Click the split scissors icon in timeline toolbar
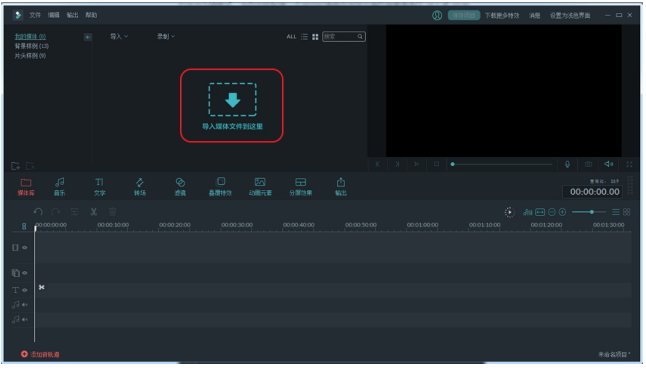 [x=94, y=212]
